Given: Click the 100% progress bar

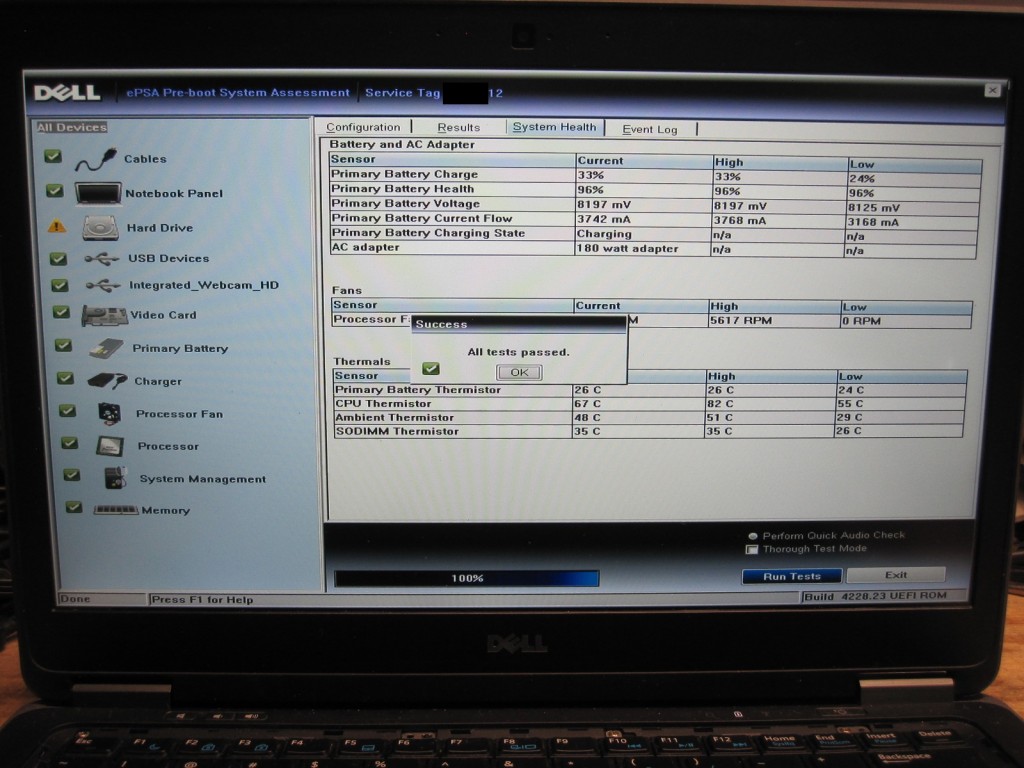Looking at the screenshot, I should [x=466, y=578].
